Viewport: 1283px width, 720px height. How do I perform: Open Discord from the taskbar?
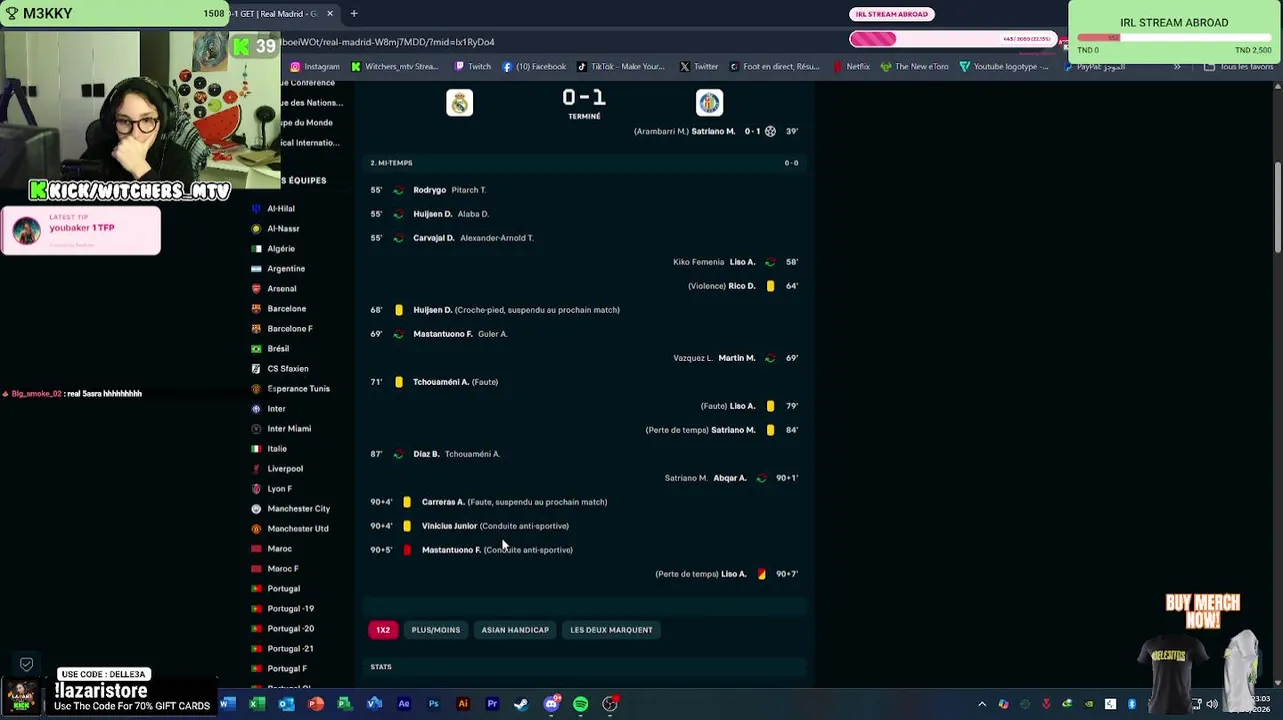pos(551,704)
